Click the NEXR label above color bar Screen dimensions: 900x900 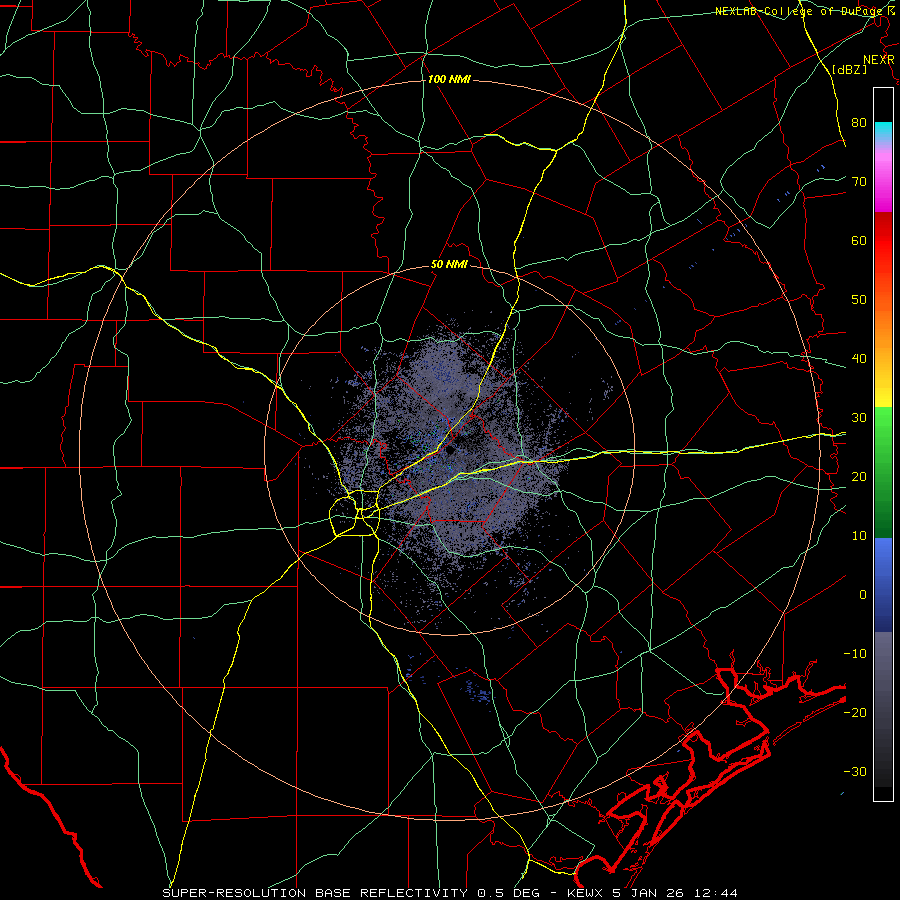878,60
